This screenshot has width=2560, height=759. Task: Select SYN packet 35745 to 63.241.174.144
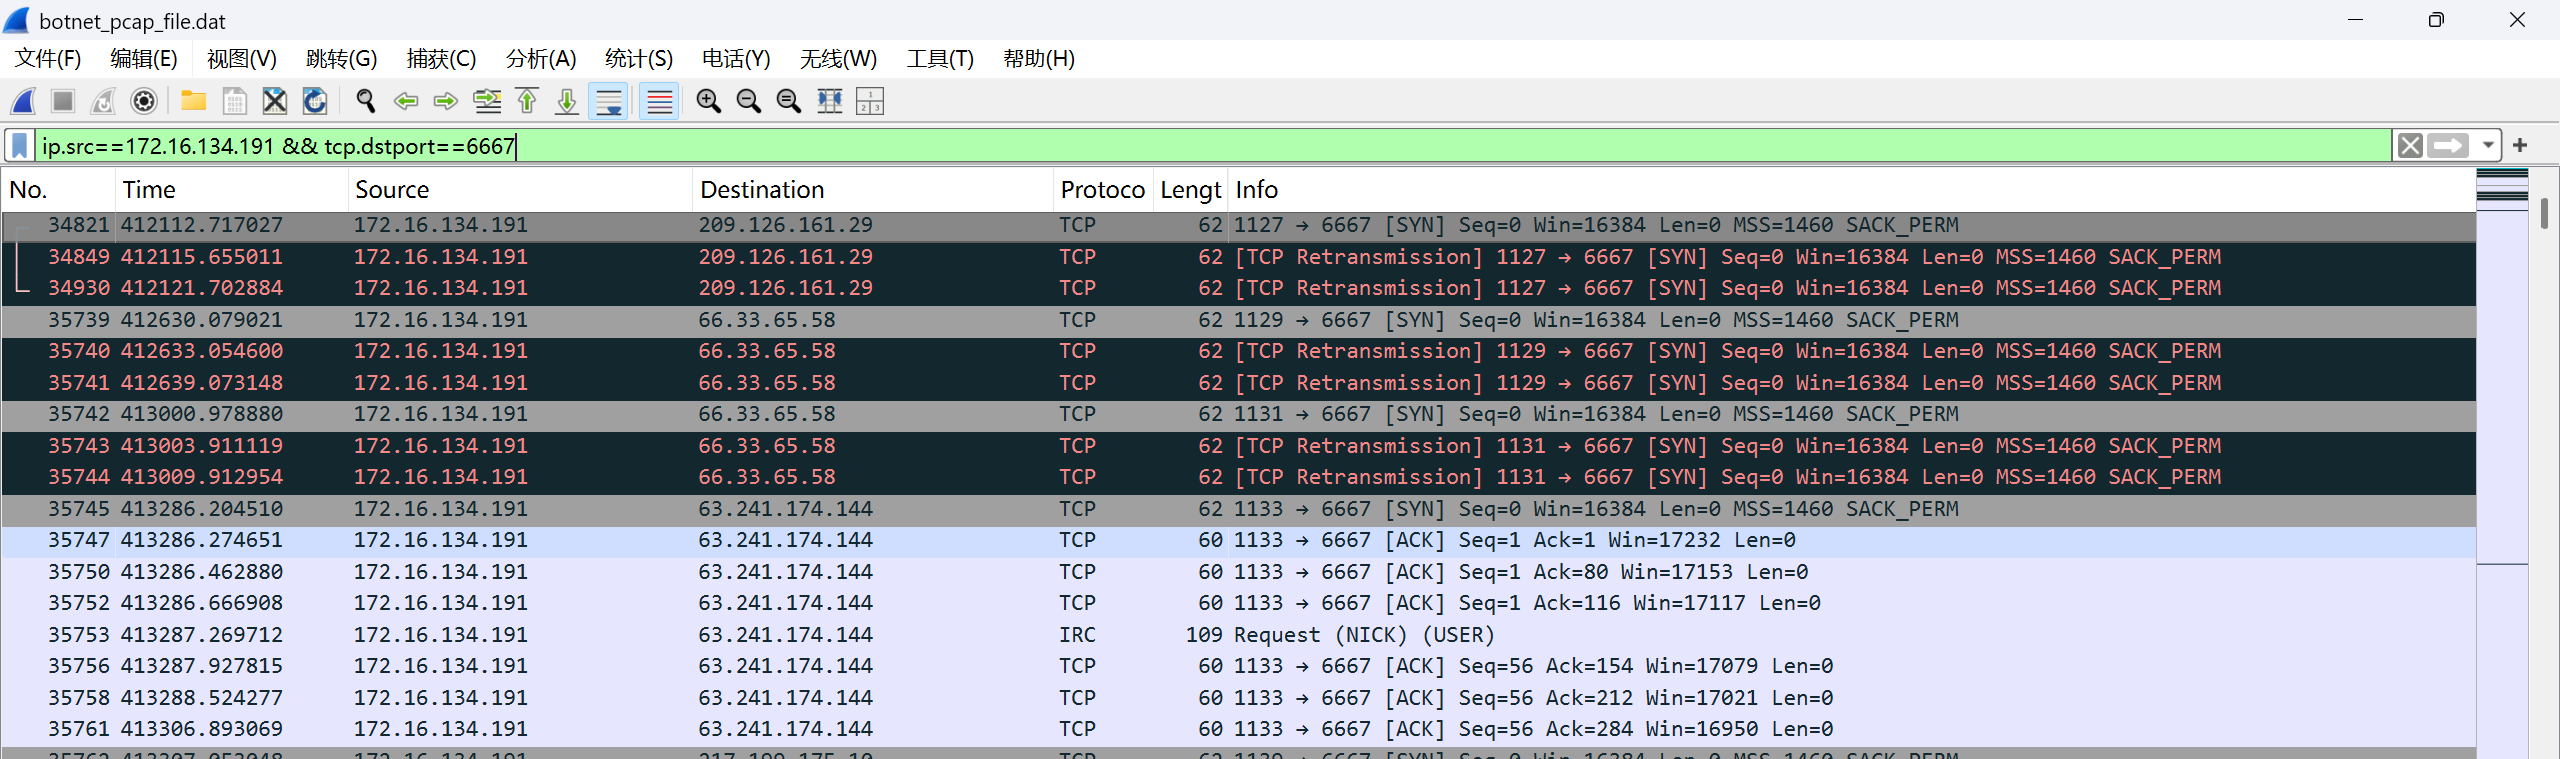tap(1238, 509)
